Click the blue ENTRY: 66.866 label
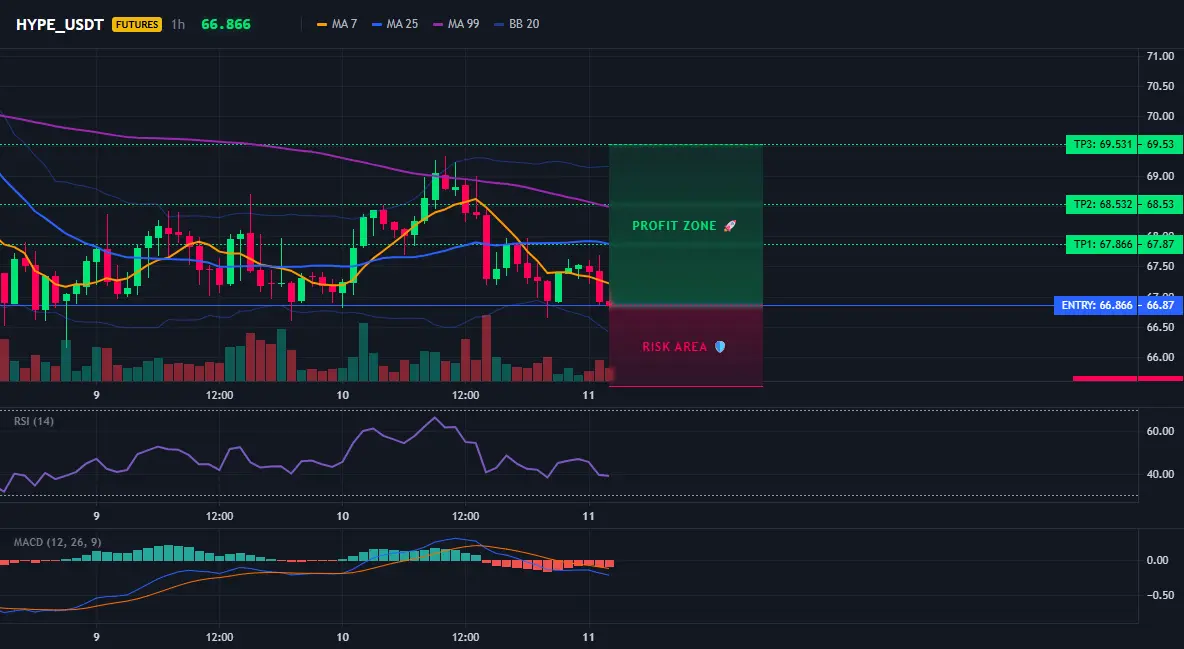This screenshot has height=649, width=1184. 1095,305
